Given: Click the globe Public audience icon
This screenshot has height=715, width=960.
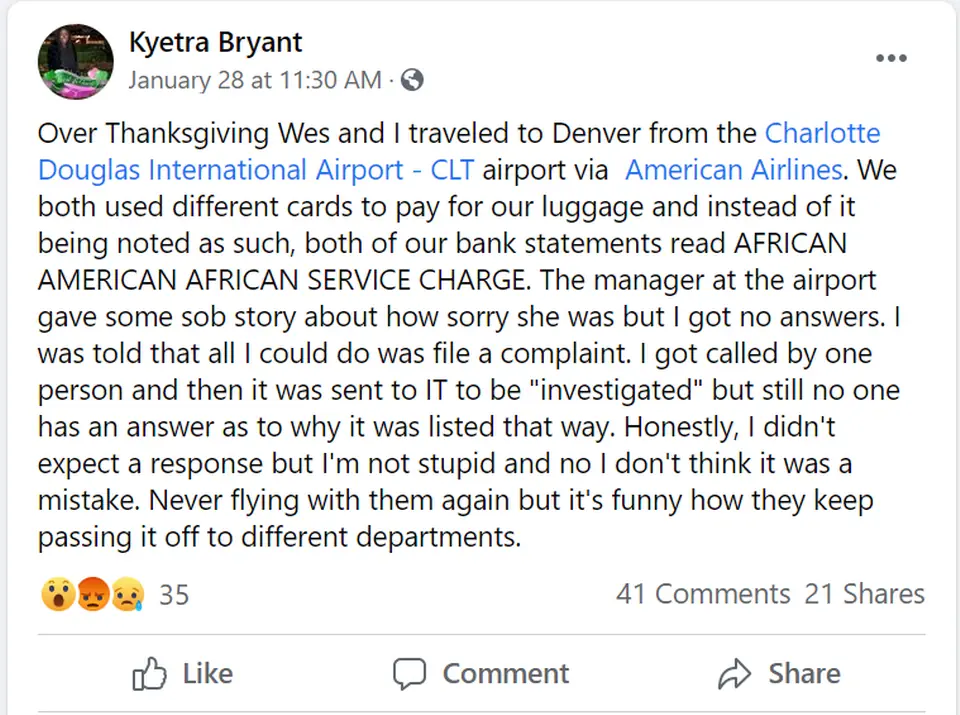Looking at the screenshot, I should [412, 80].
